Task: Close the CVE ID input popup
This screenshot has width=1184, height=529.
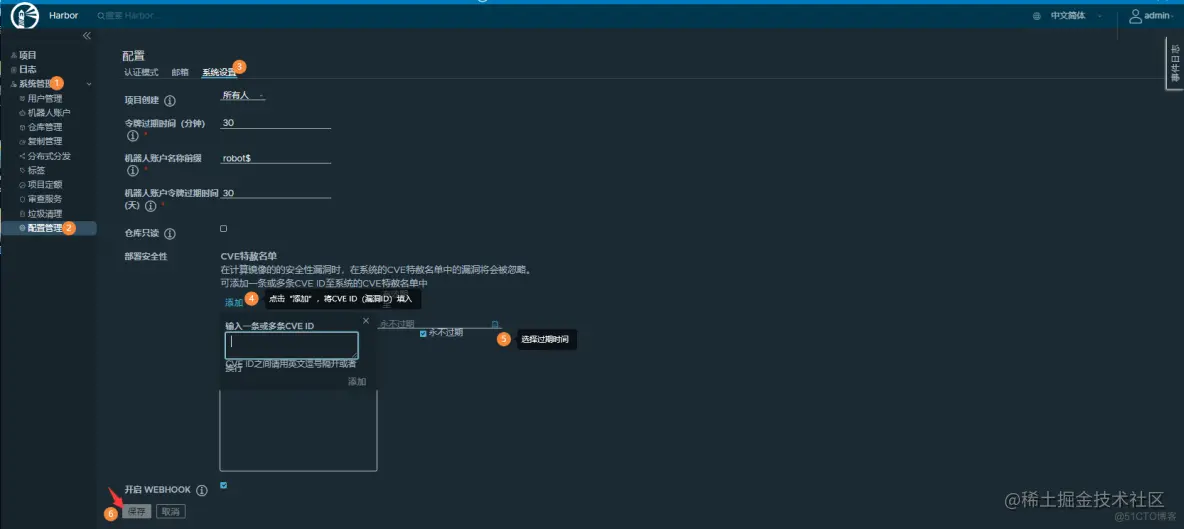Action: 365,321
